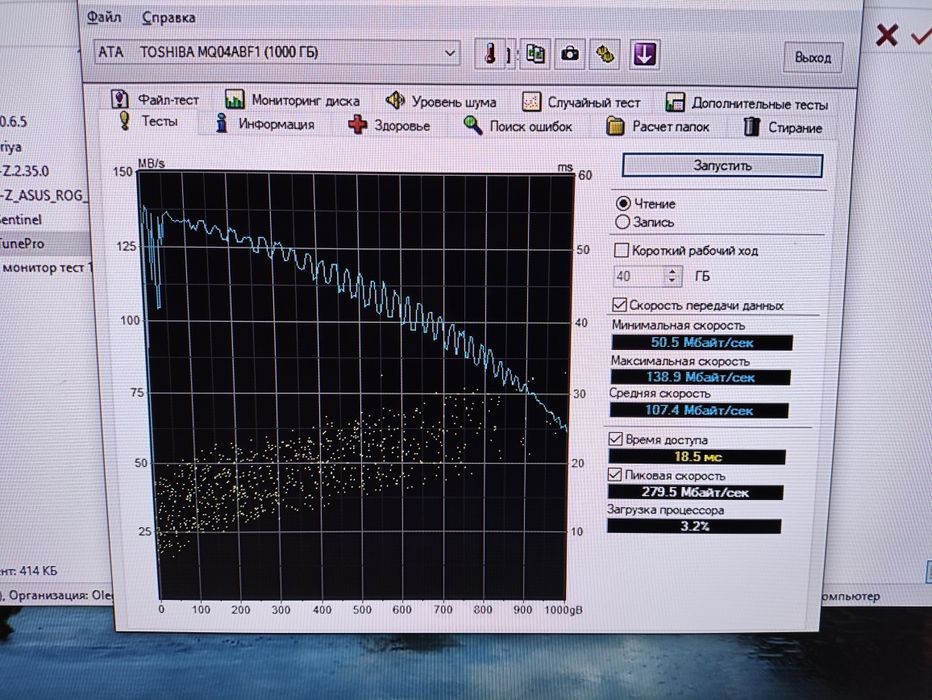Select the TunePro item in background list
Screen dimensions: 932x700
point(22,244)
